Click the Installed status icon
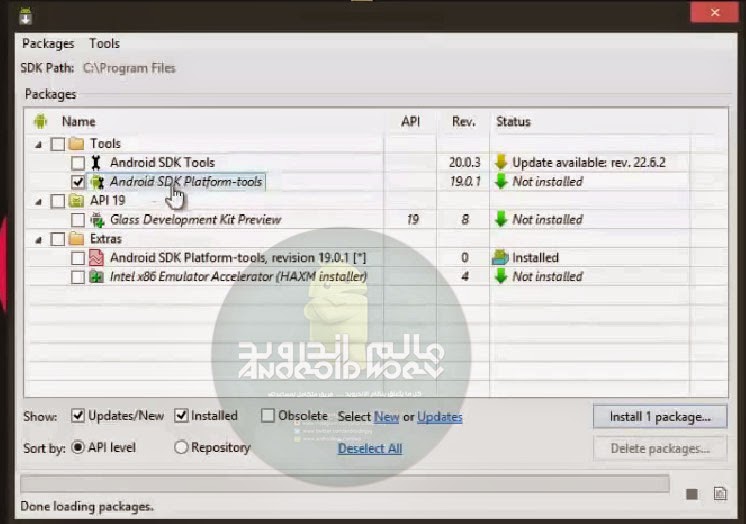The width and height of the screenshot is (746, 524). (x=500, y=257)
